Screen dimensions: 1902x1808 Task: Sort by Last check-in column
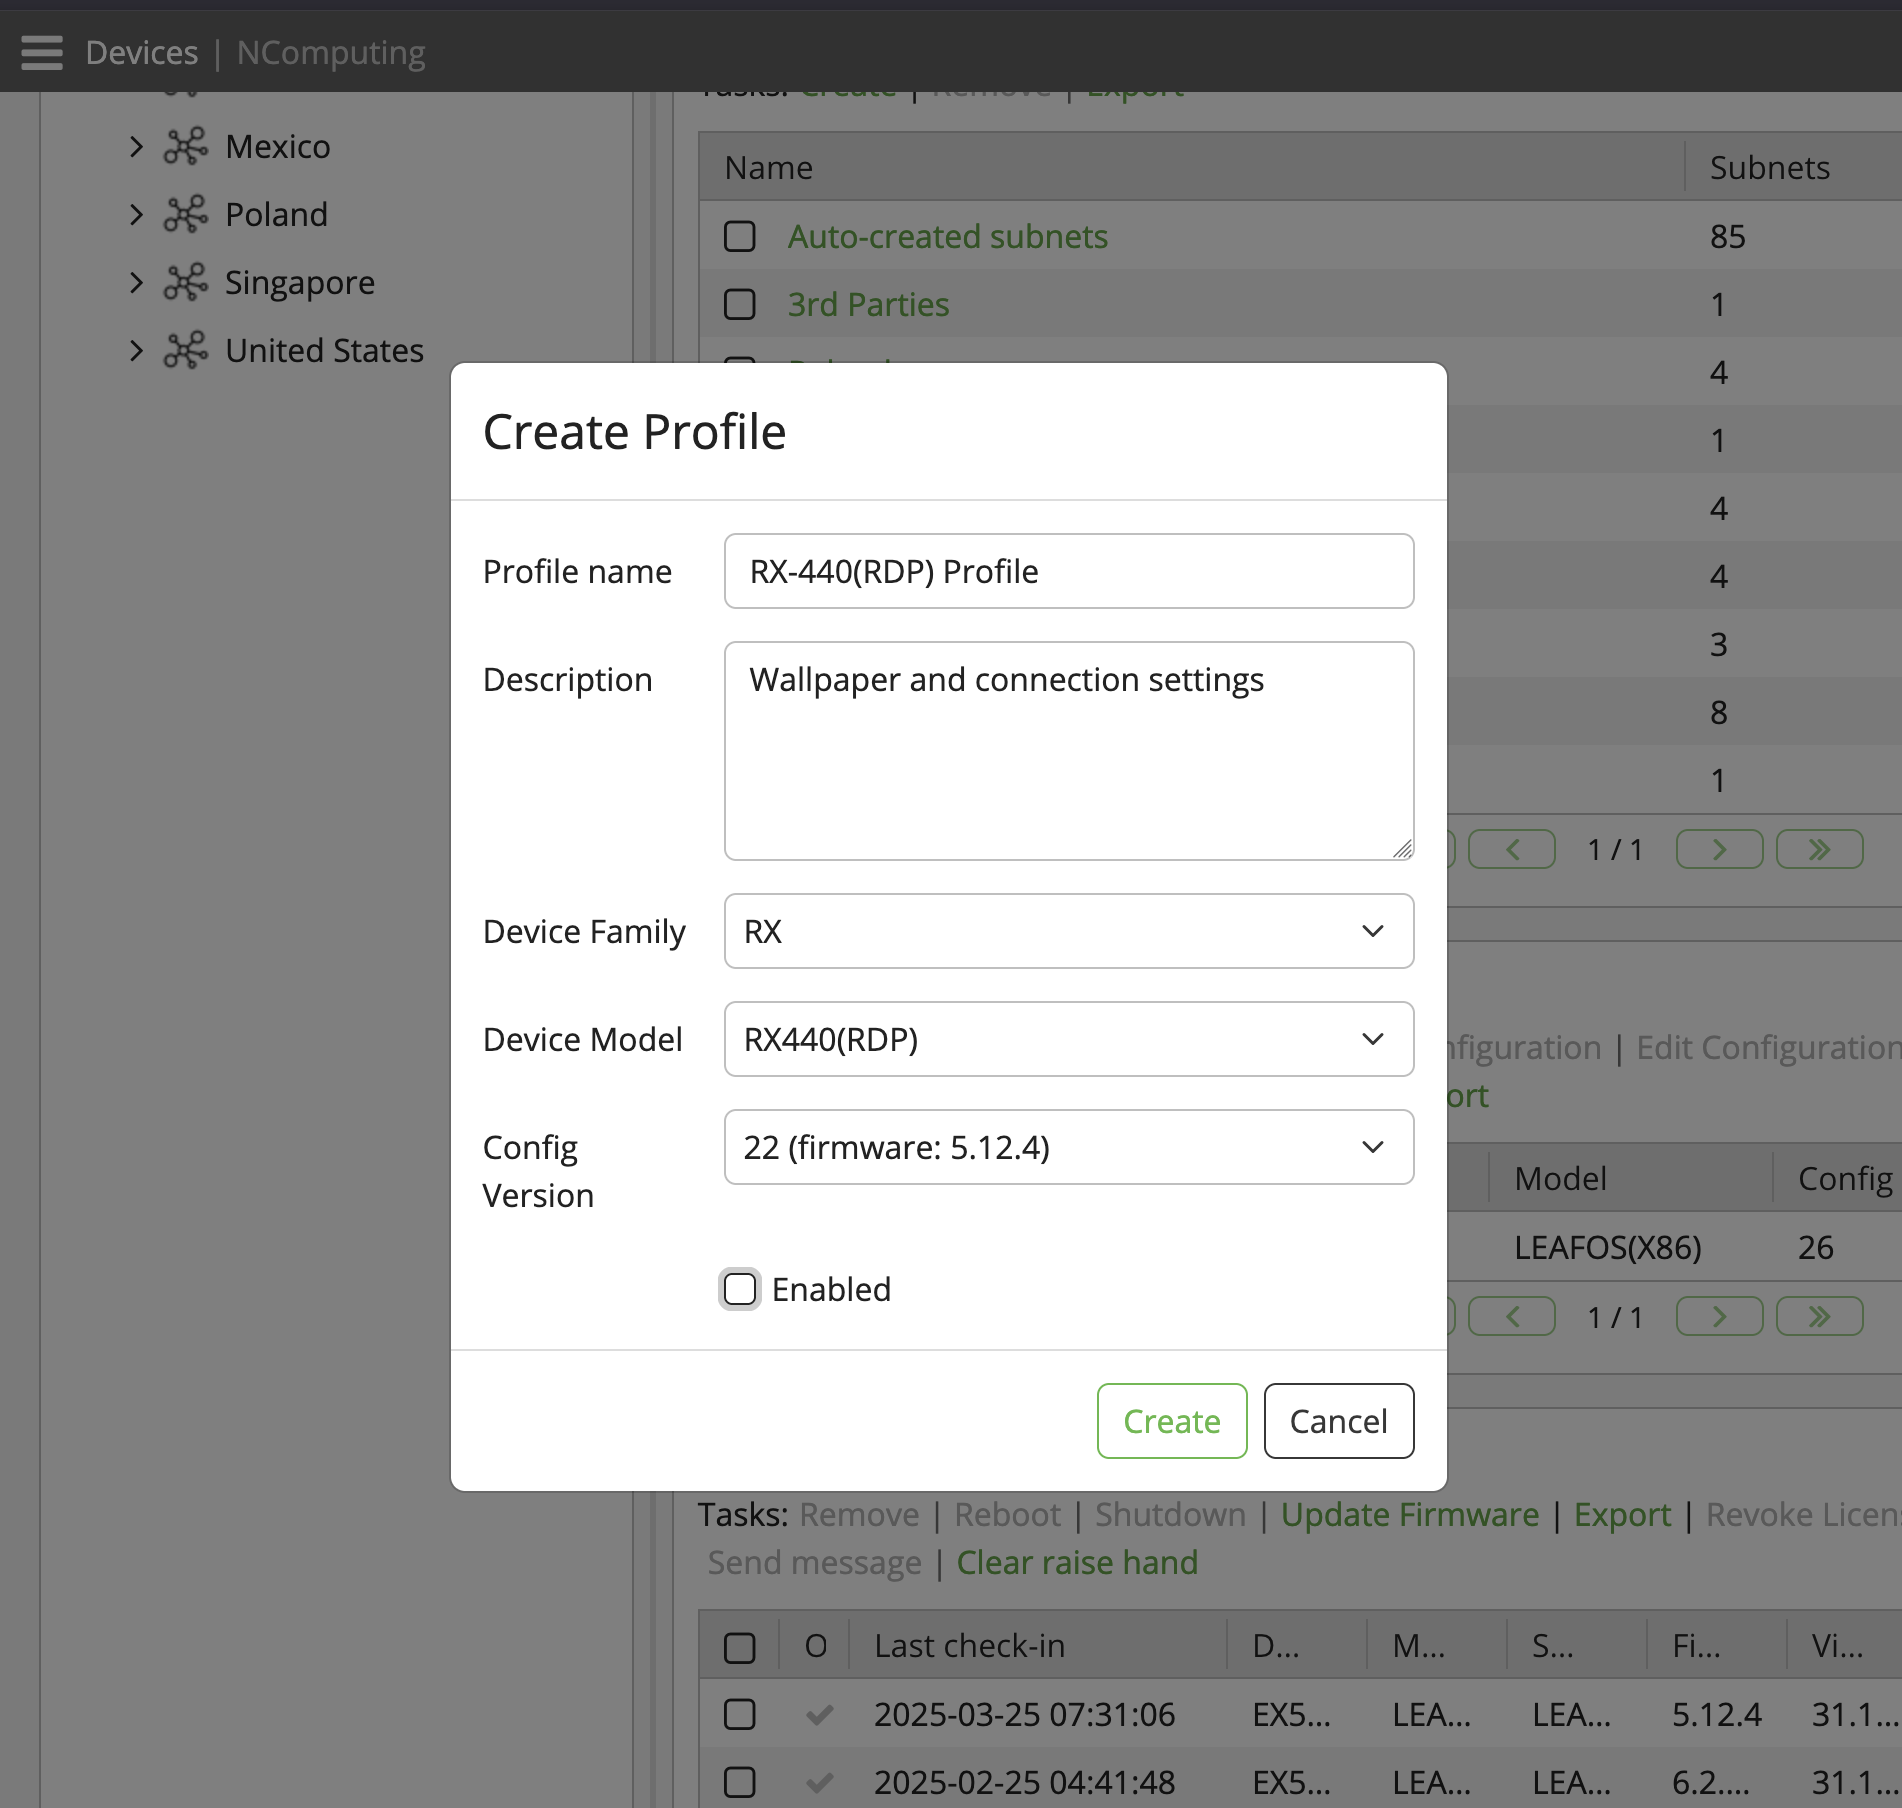970,1647
